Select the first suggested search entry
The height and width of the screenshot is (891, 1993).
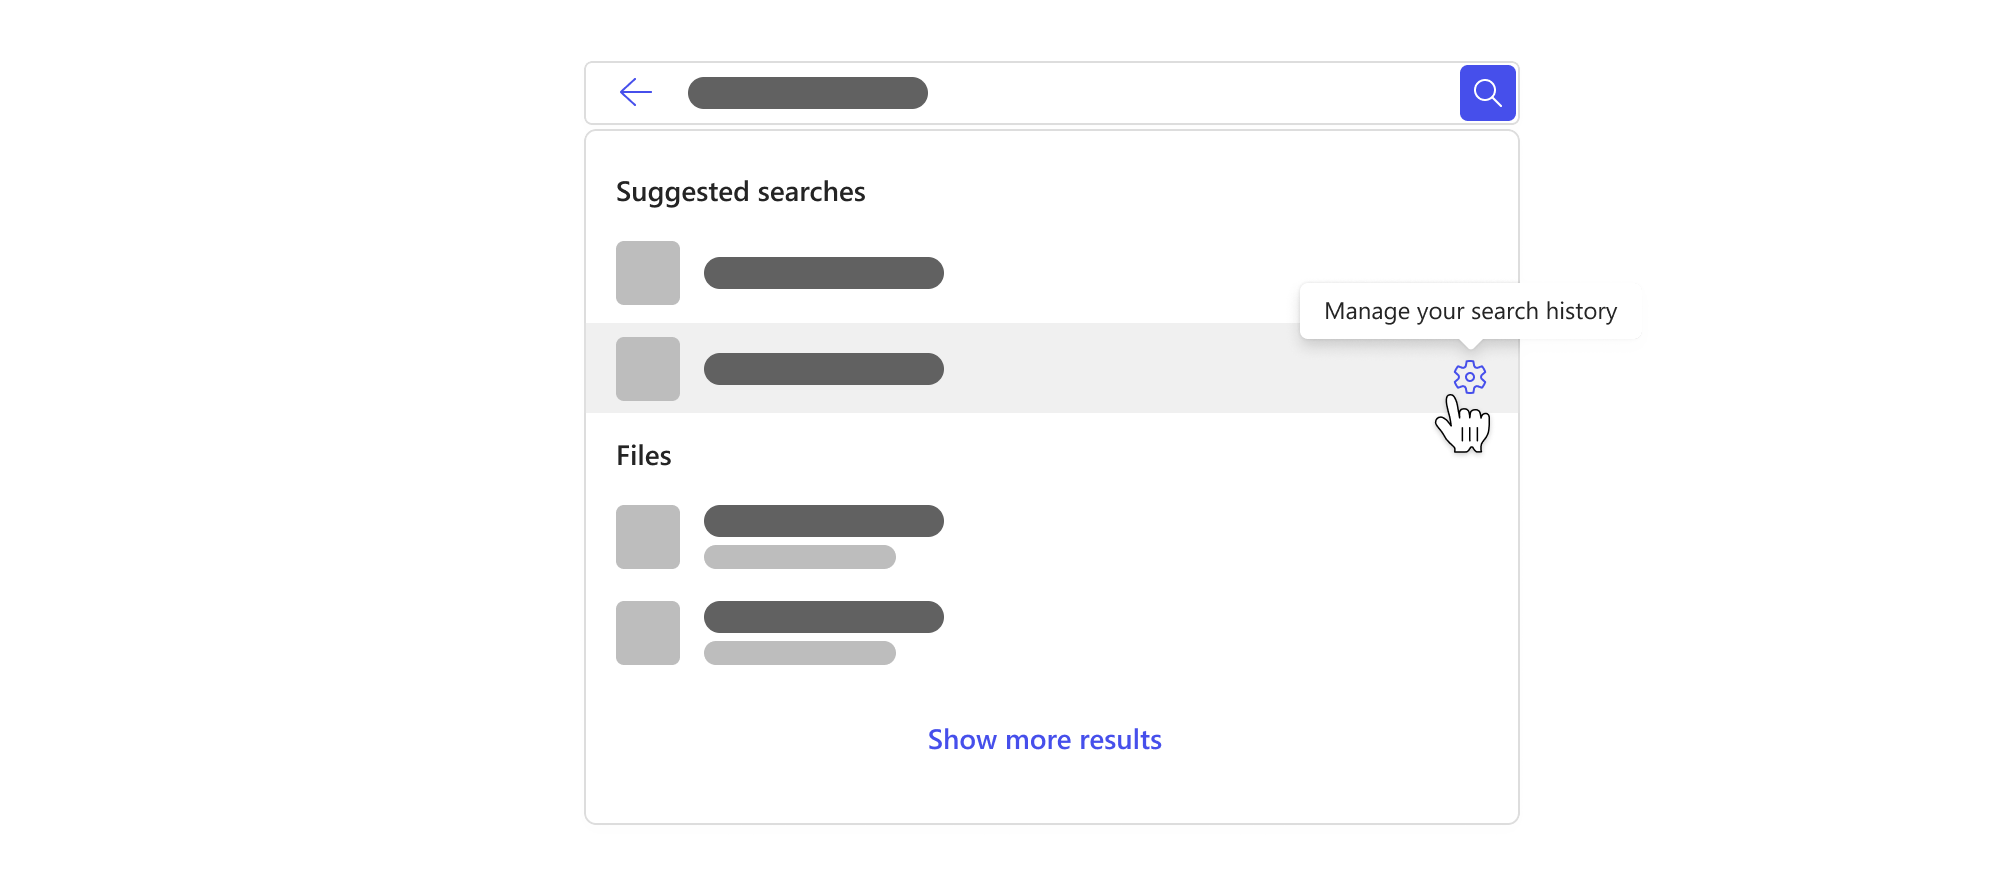pyautogui.click(x=823, y=272)
